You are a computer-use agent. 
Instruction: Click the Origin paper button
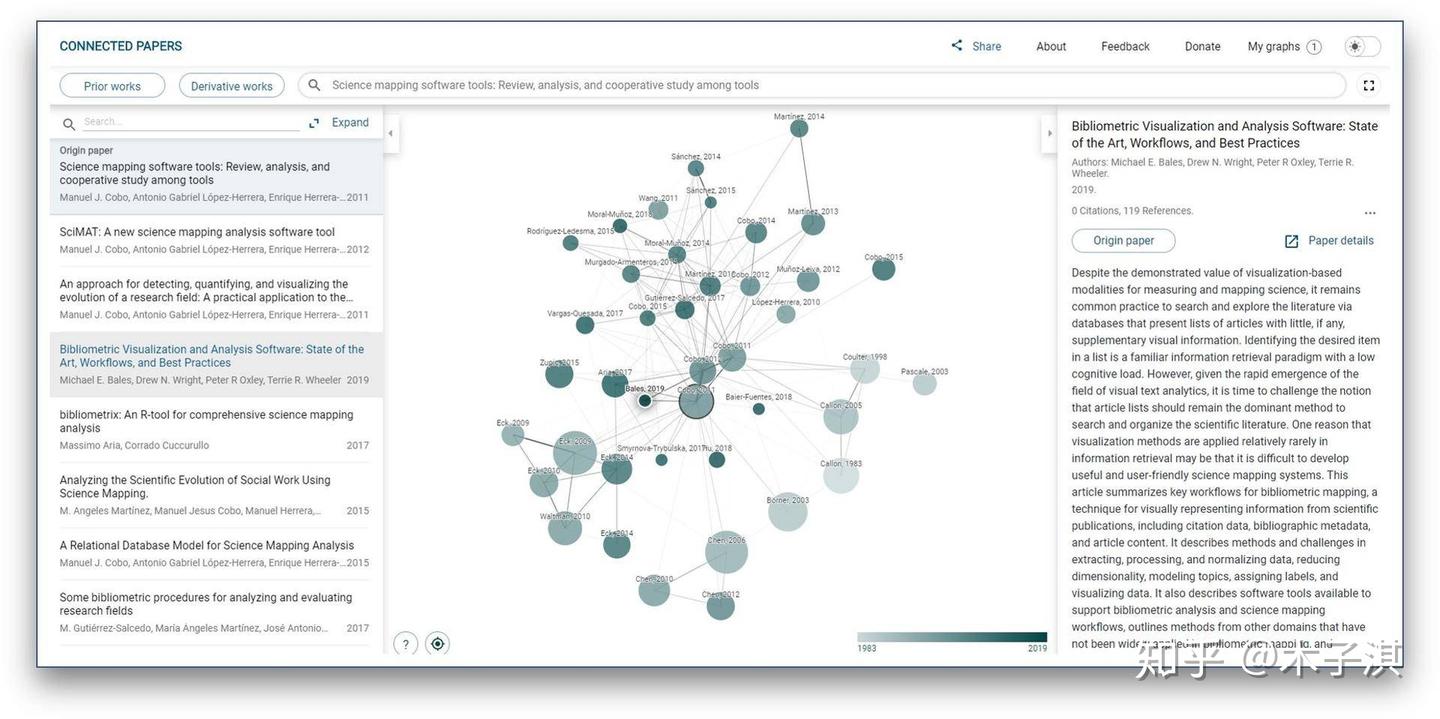[1123, 241]
